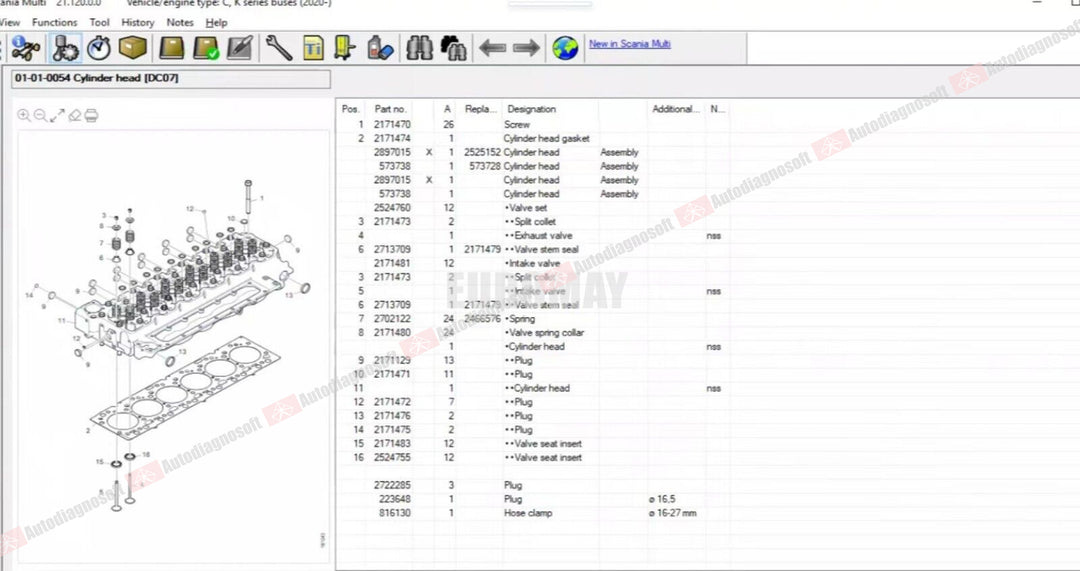Screen dimensions: 1080x571
Task: Select the Screw row, part 2171470
Action: 533,125
